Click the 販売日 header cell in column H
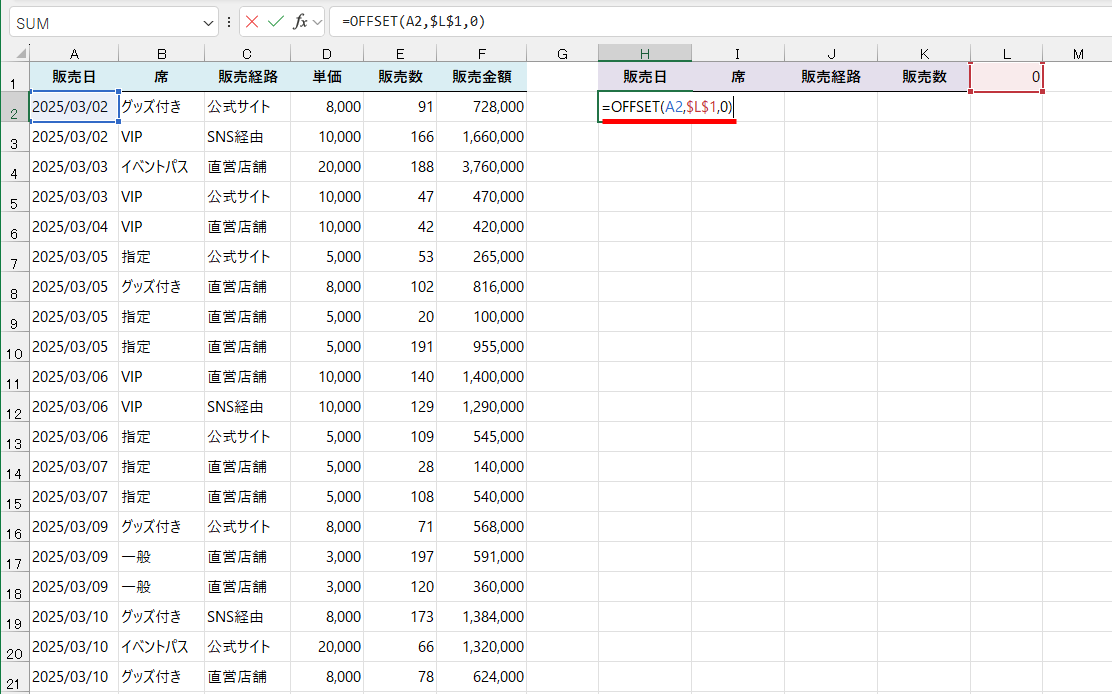This screenshot has height=694, width=1112. 645,75
